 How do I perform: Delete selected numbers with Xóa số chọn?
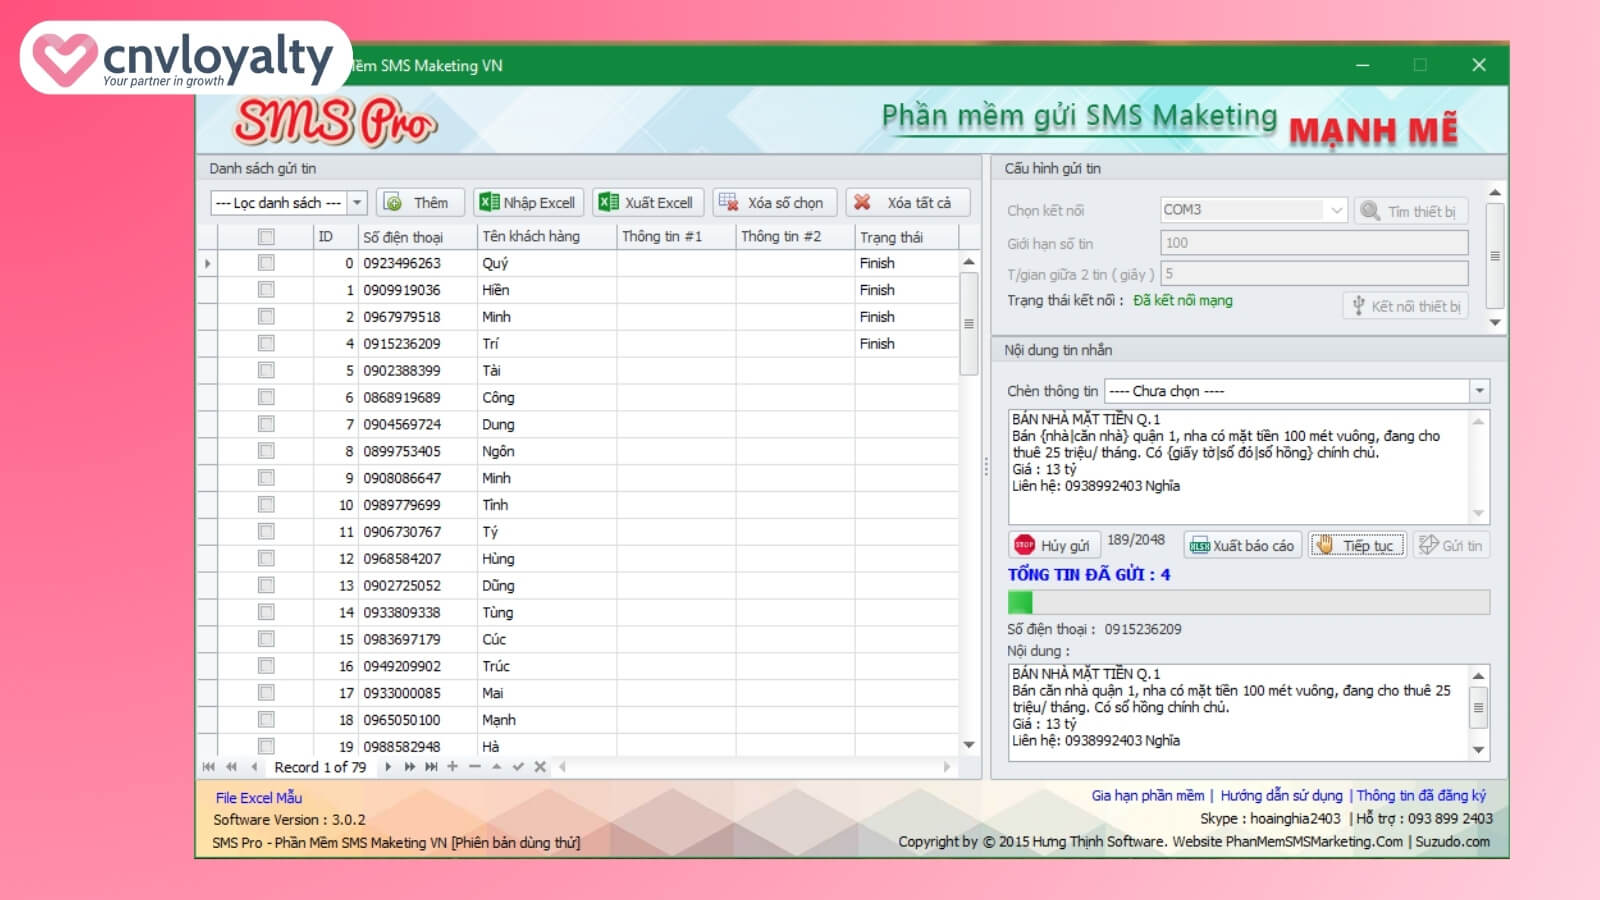point(773,203)
